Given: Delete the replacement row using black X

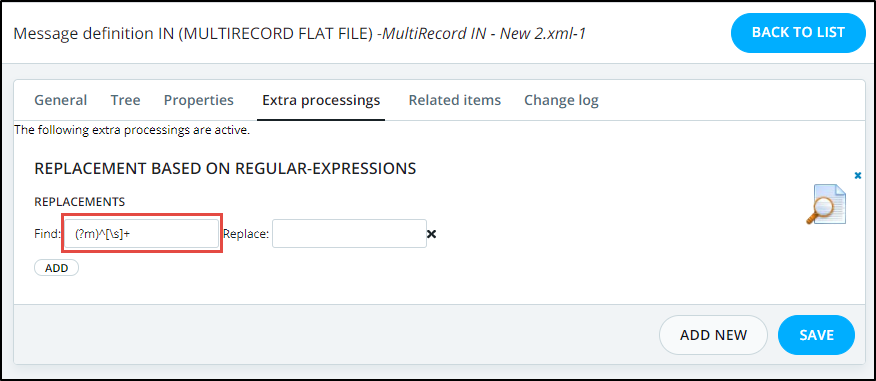Looking at the screenshot, I should pos(431,234).
